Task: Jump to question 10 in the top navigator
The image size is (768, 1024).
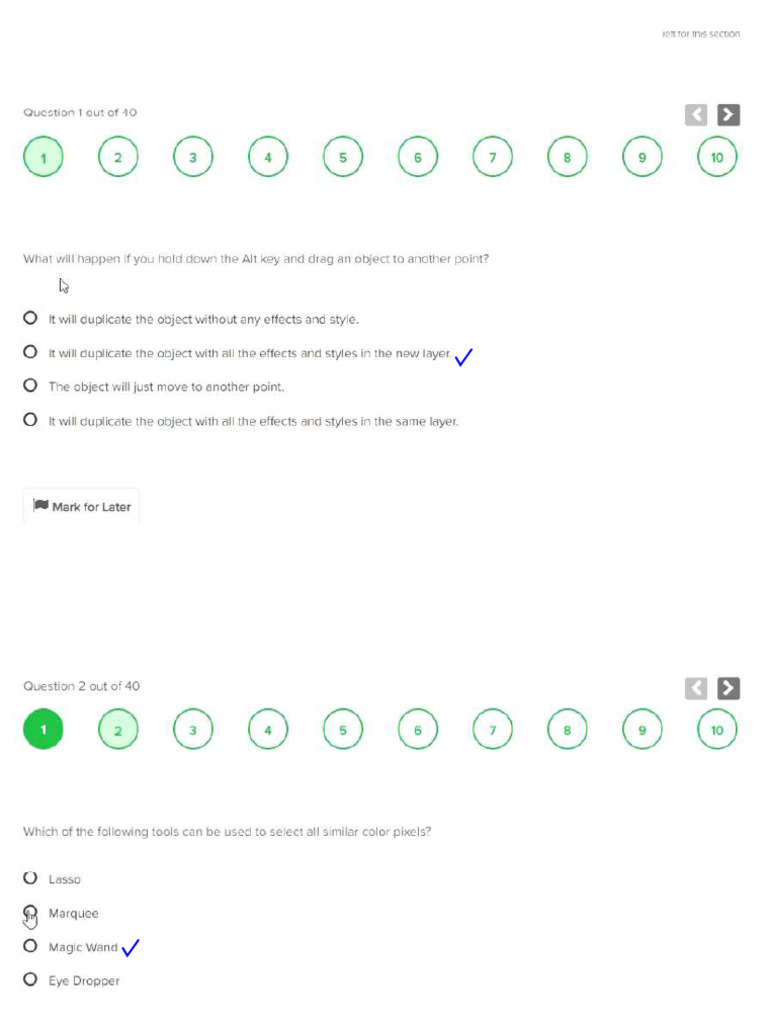Action: [x=717, y=157]
